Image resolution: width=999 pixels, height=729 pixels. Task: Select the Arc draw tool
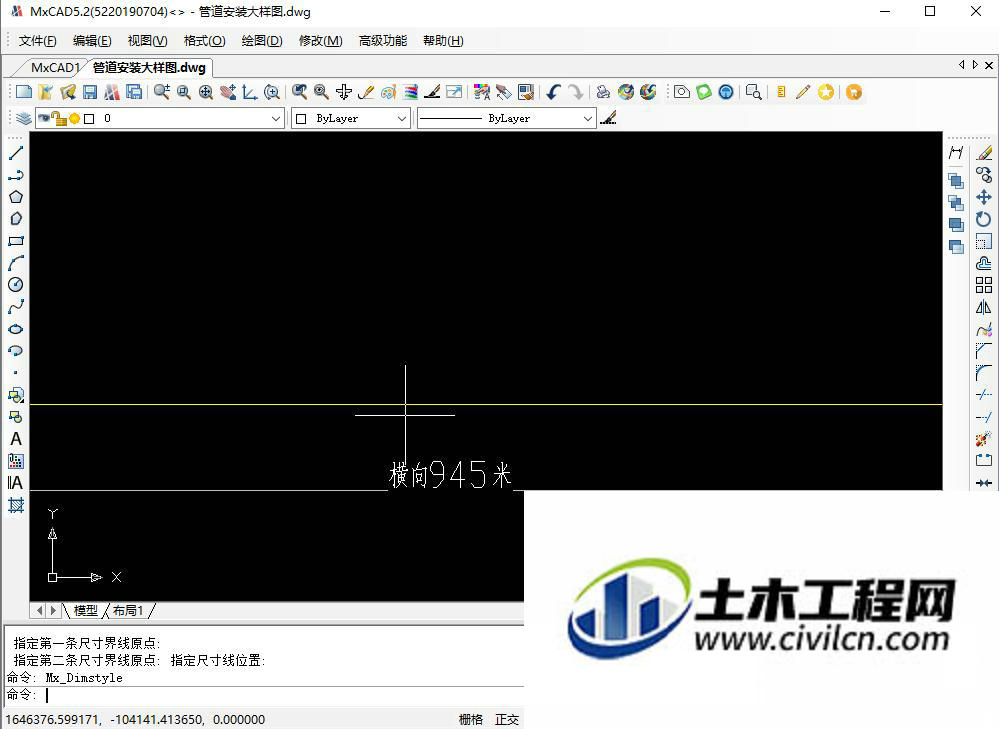coord(16,263)
